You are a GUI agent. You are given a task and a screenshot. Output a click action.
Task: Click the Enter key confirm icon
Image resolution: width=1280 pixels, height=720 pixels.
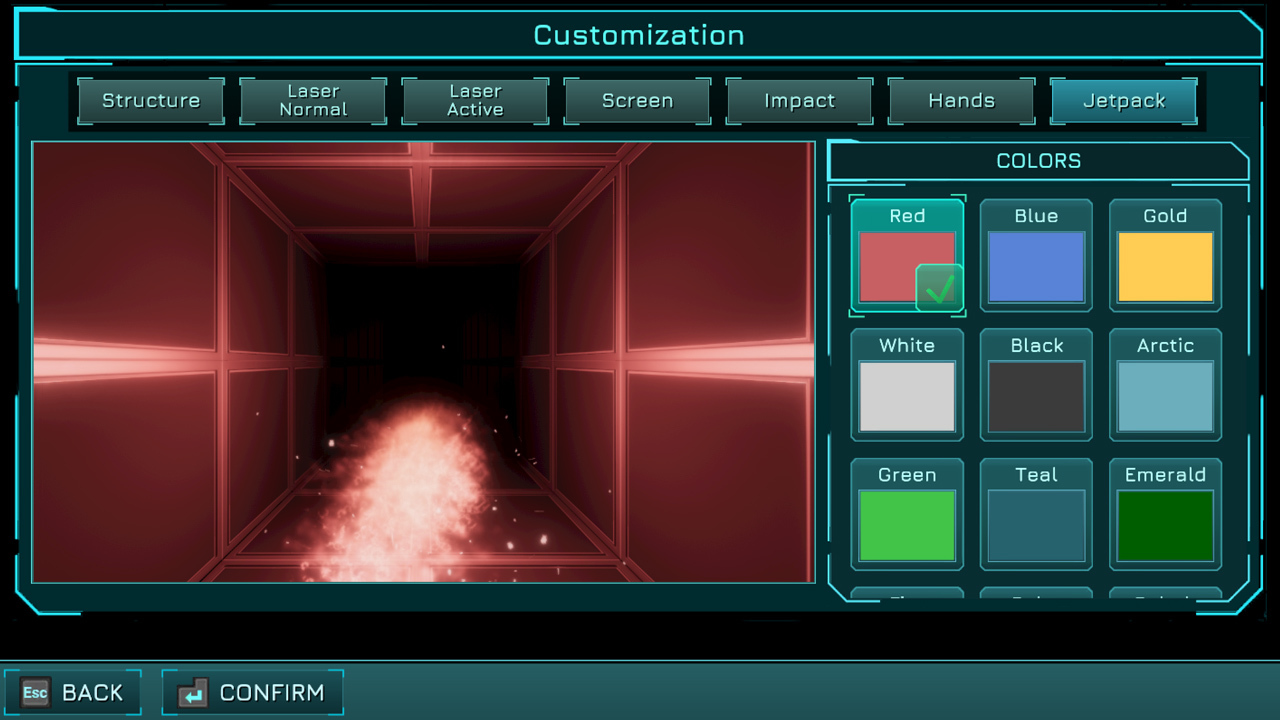193,692
